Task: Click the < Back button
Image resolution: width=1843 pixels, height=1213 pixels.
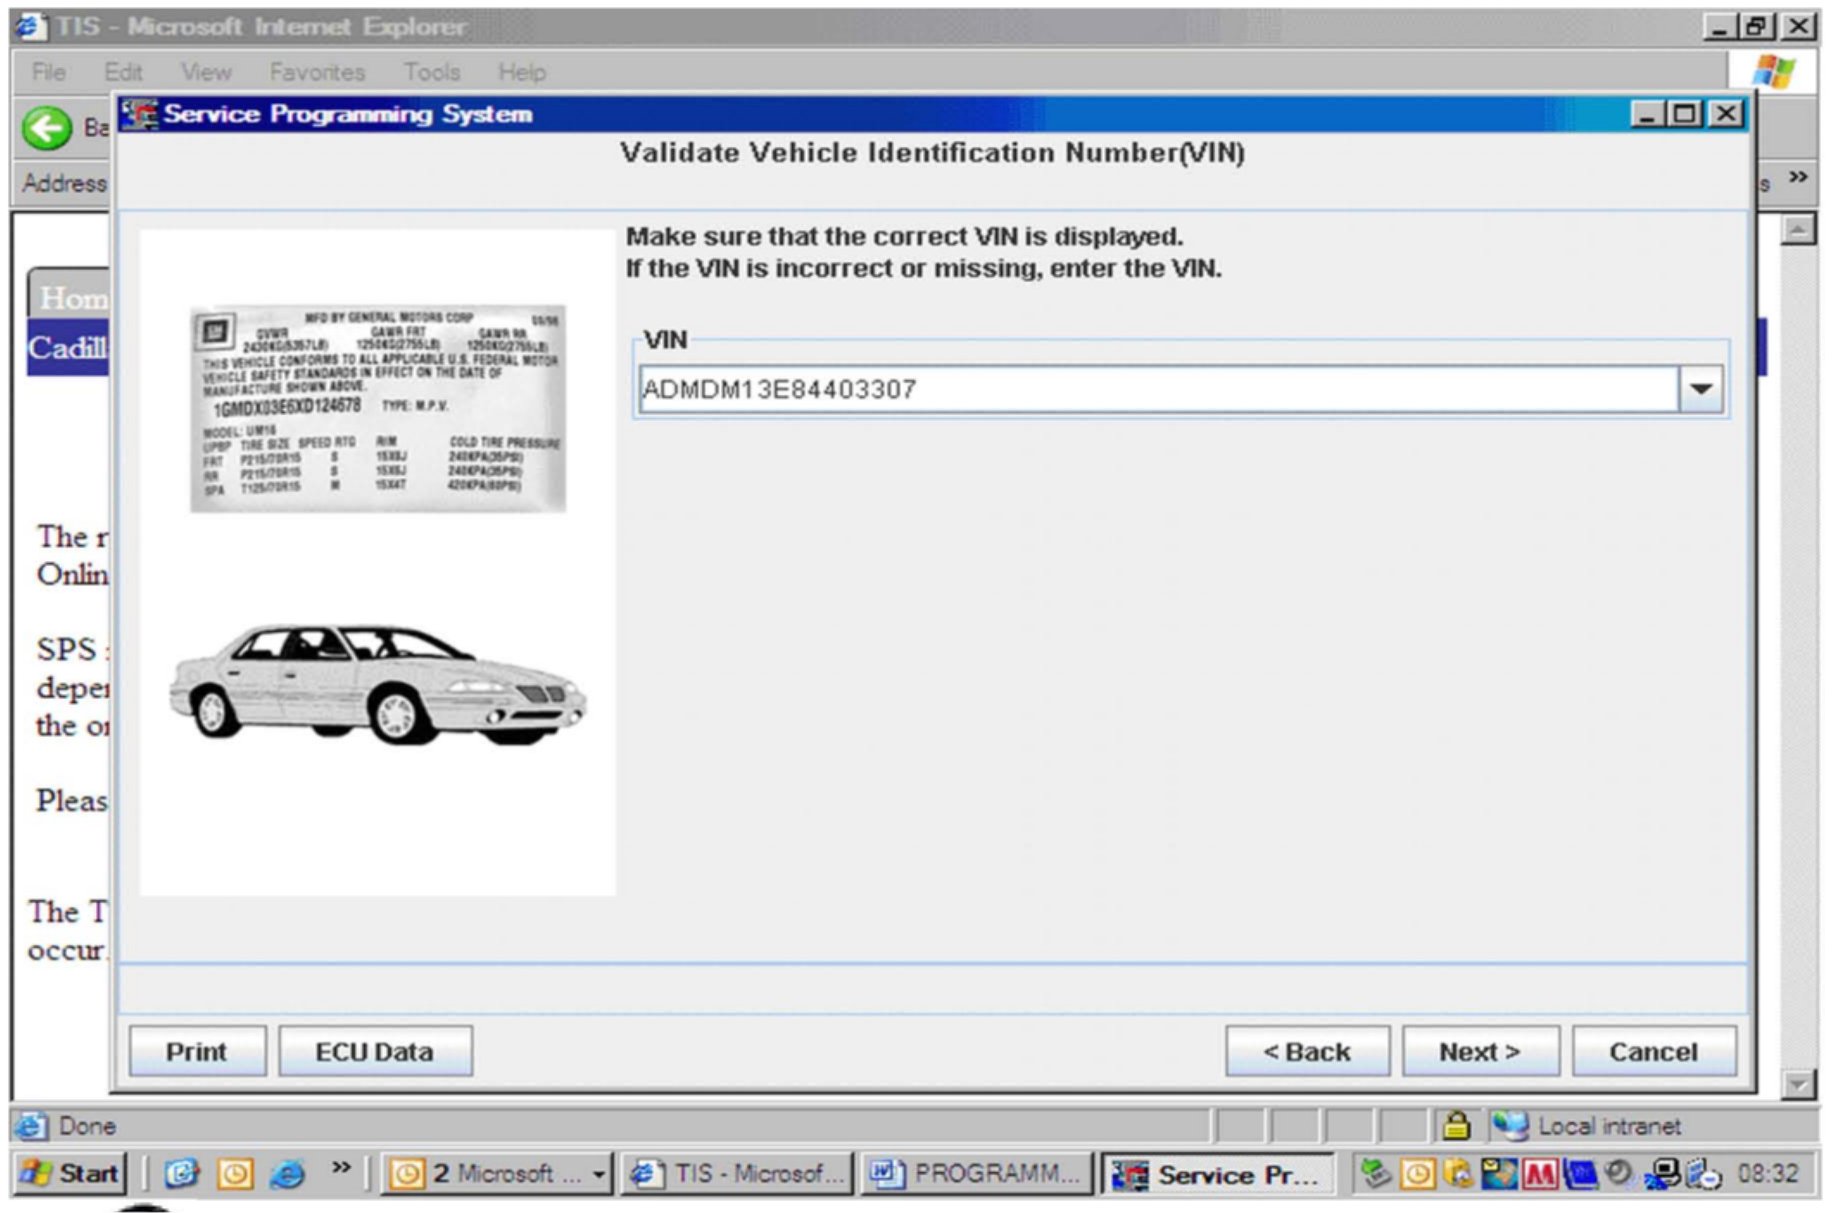Action: pyautogui.click(x=1306, y=1051)
